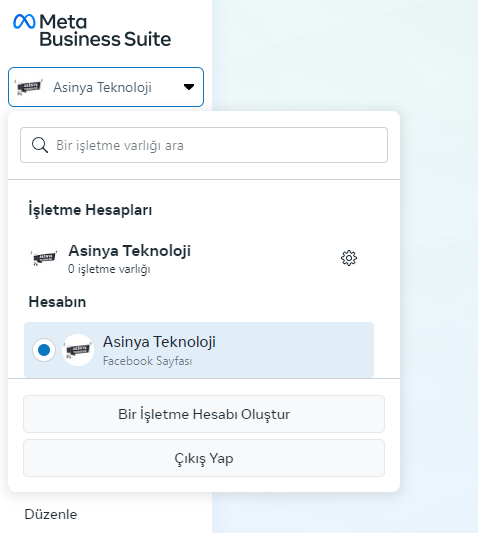Select the Asinya Teknoloji Facebook page radio button
Image resolution: width=478 pixels, height=533 pixels.
pos(44,350)
